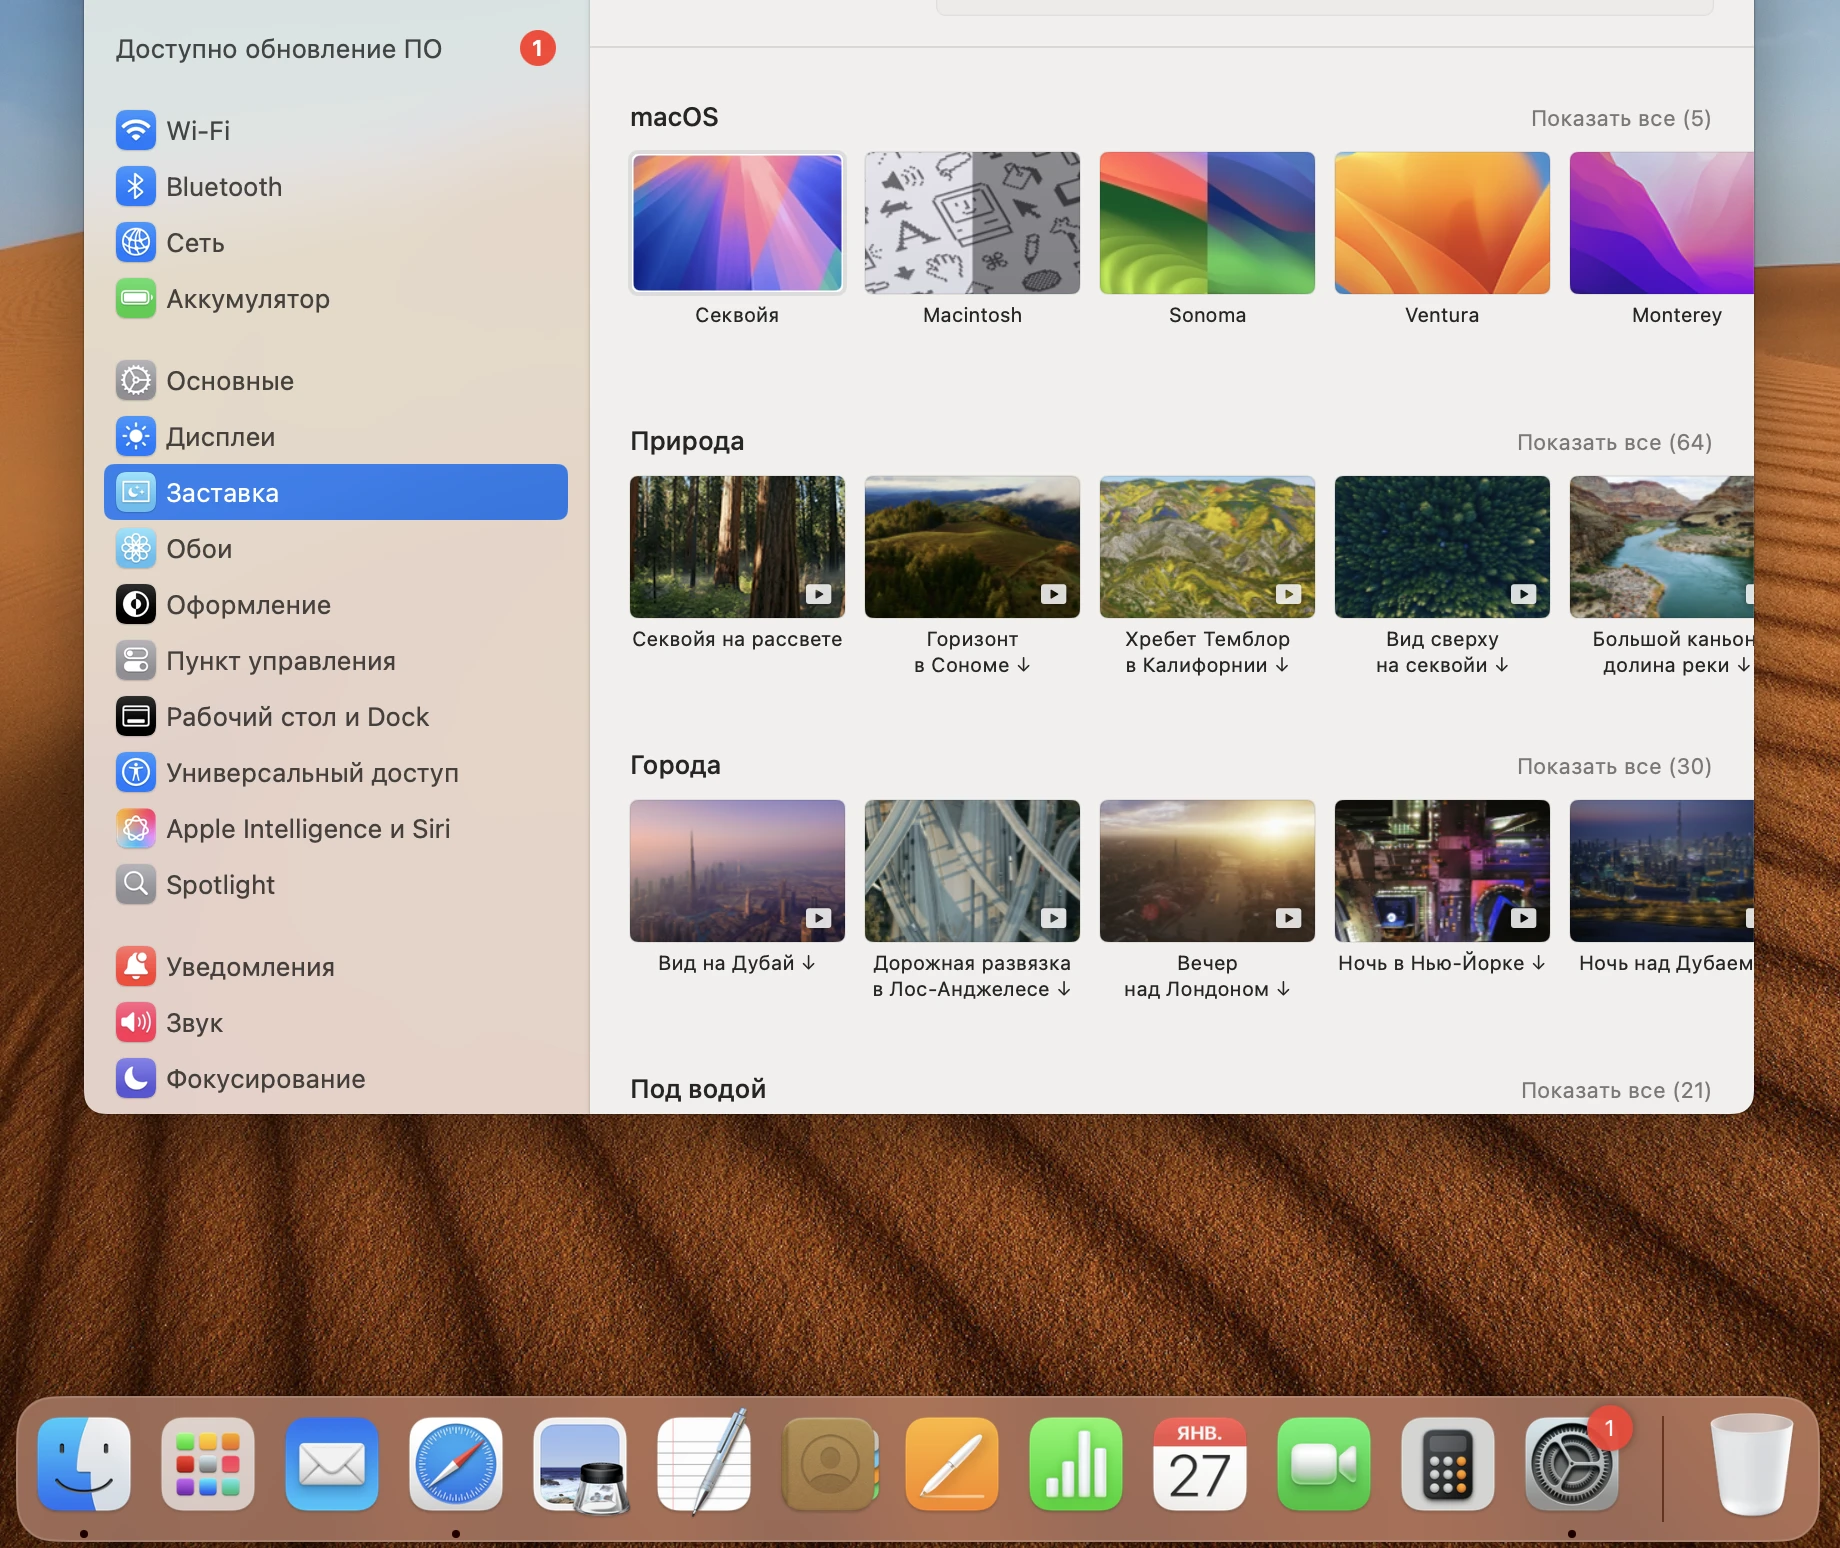Open Finder from the Dock
This screenshot has height=1548, width=1840.
point(84,1464)
